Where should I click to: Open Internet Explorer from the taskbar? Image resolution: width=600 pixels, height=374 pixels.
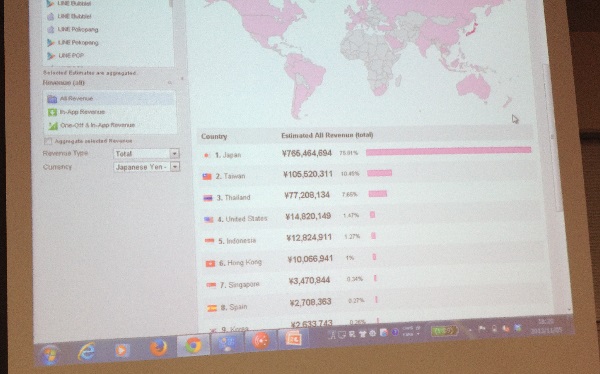[86, 351]
